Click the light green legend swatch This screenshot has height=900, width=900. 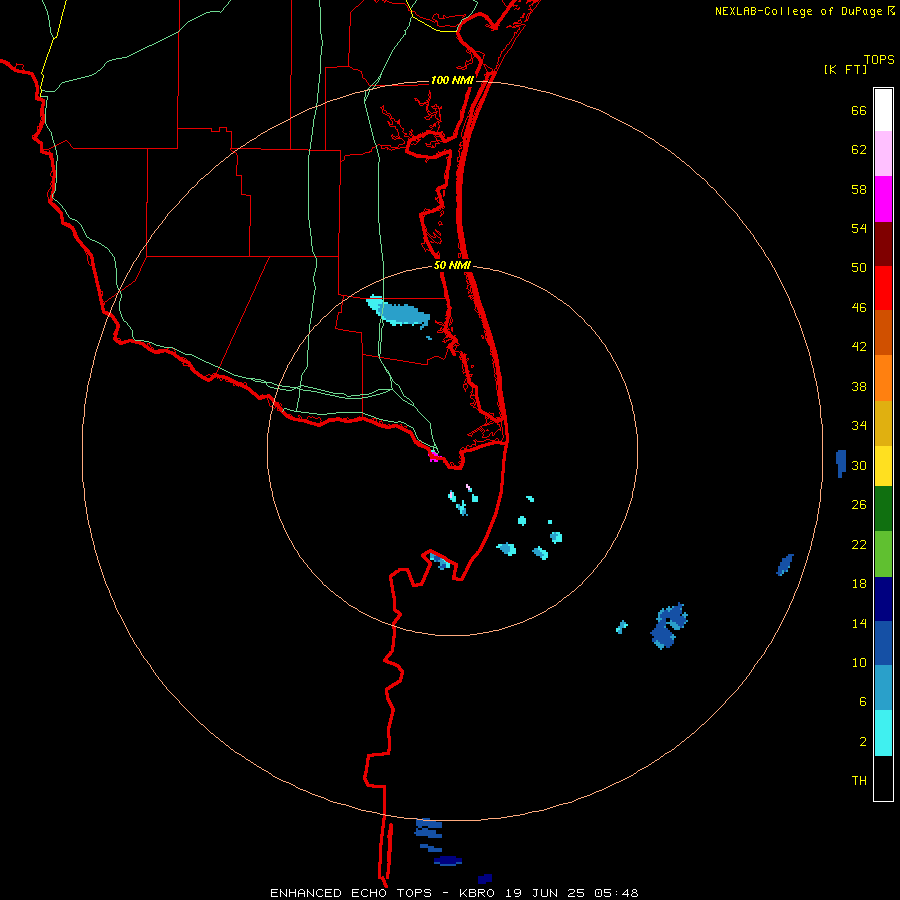click(883, 554)
